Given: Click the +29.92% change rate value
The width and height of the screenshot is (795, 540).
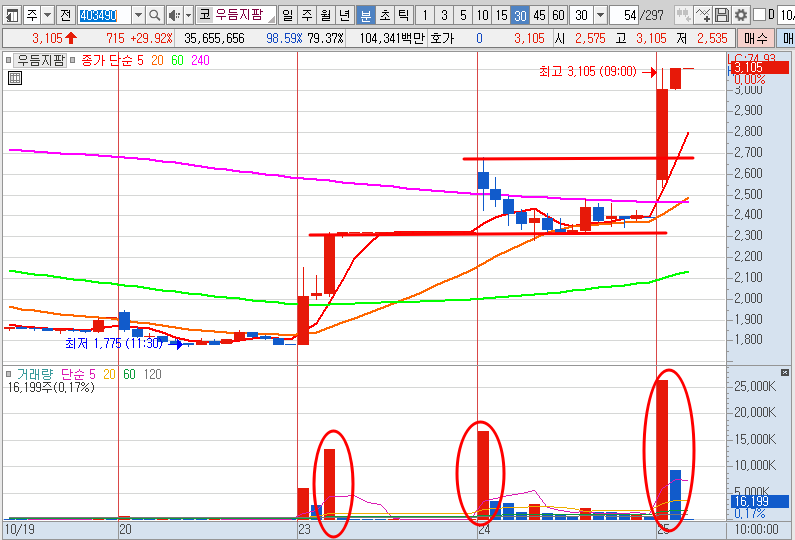Looking at the screenshot, I should coord(151,38).
